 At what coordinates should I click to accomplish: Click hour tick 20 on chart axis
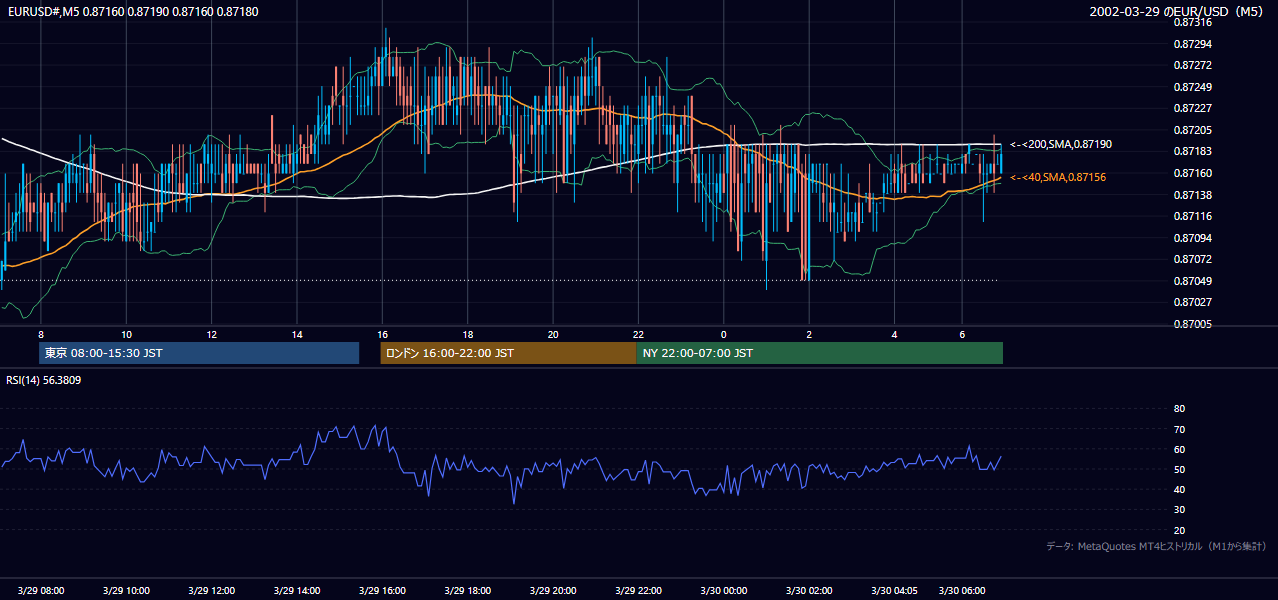pos(553,334)
